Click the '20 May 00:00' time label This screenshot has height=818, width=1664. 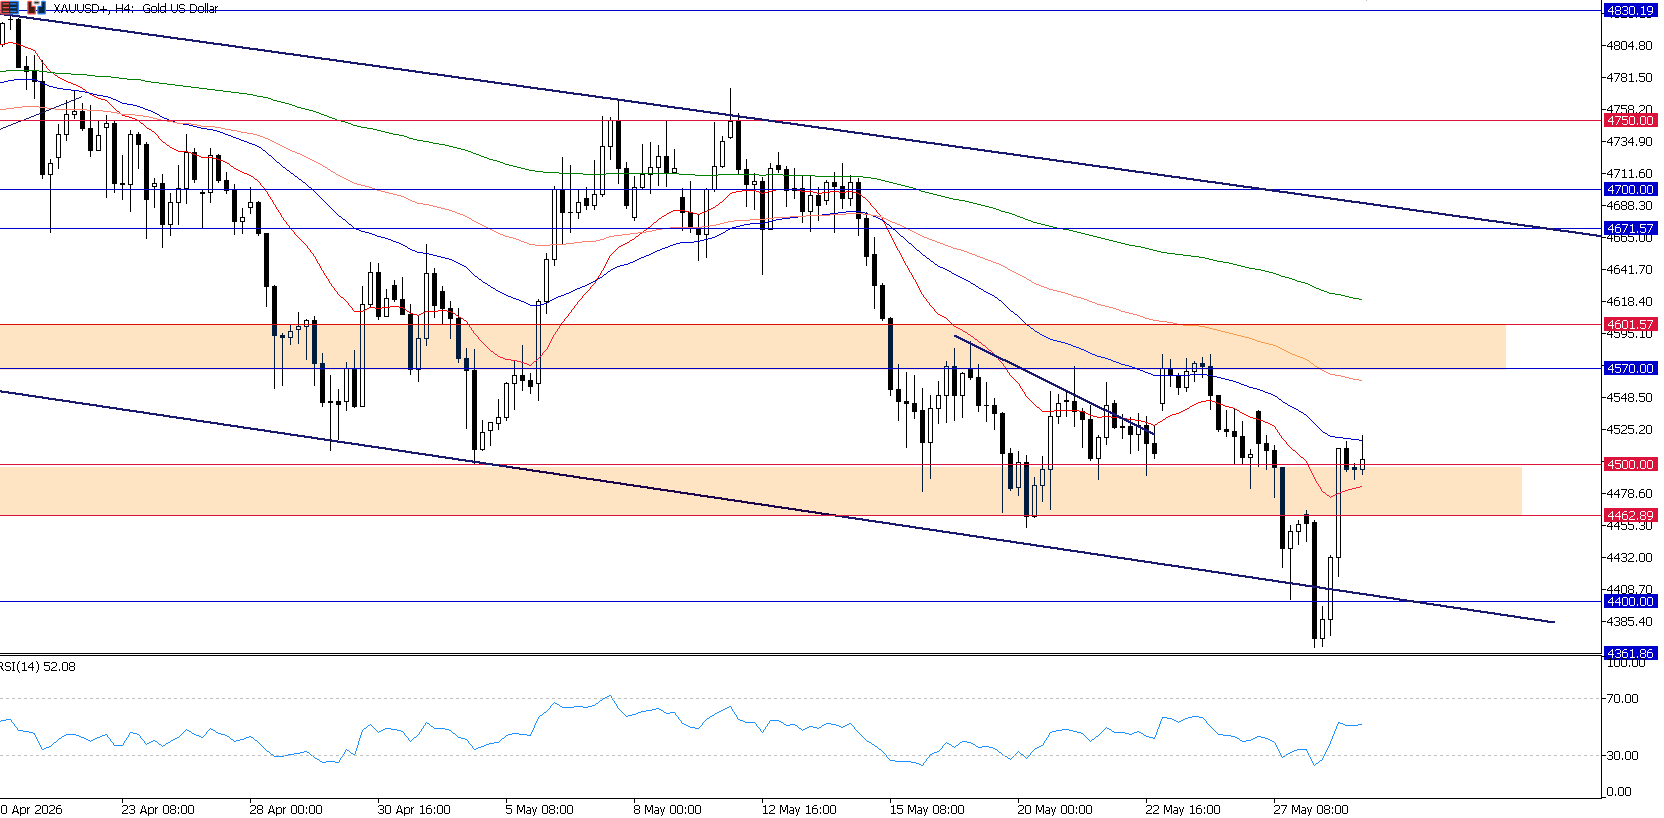[1055, 810]
